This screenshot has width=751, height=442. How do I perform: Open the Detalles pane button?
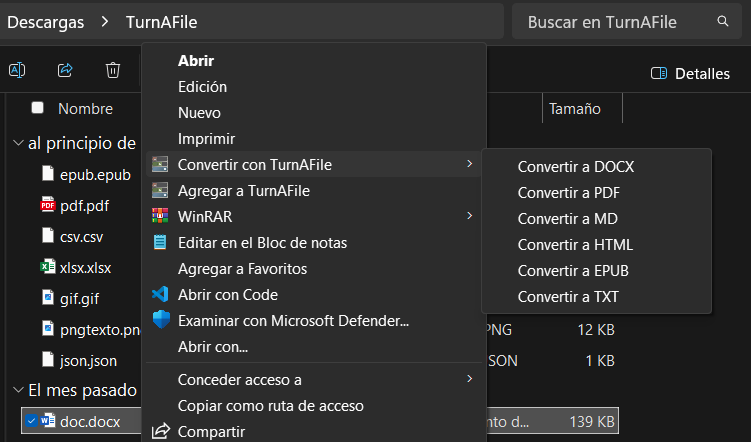click(x=690, y=73)
